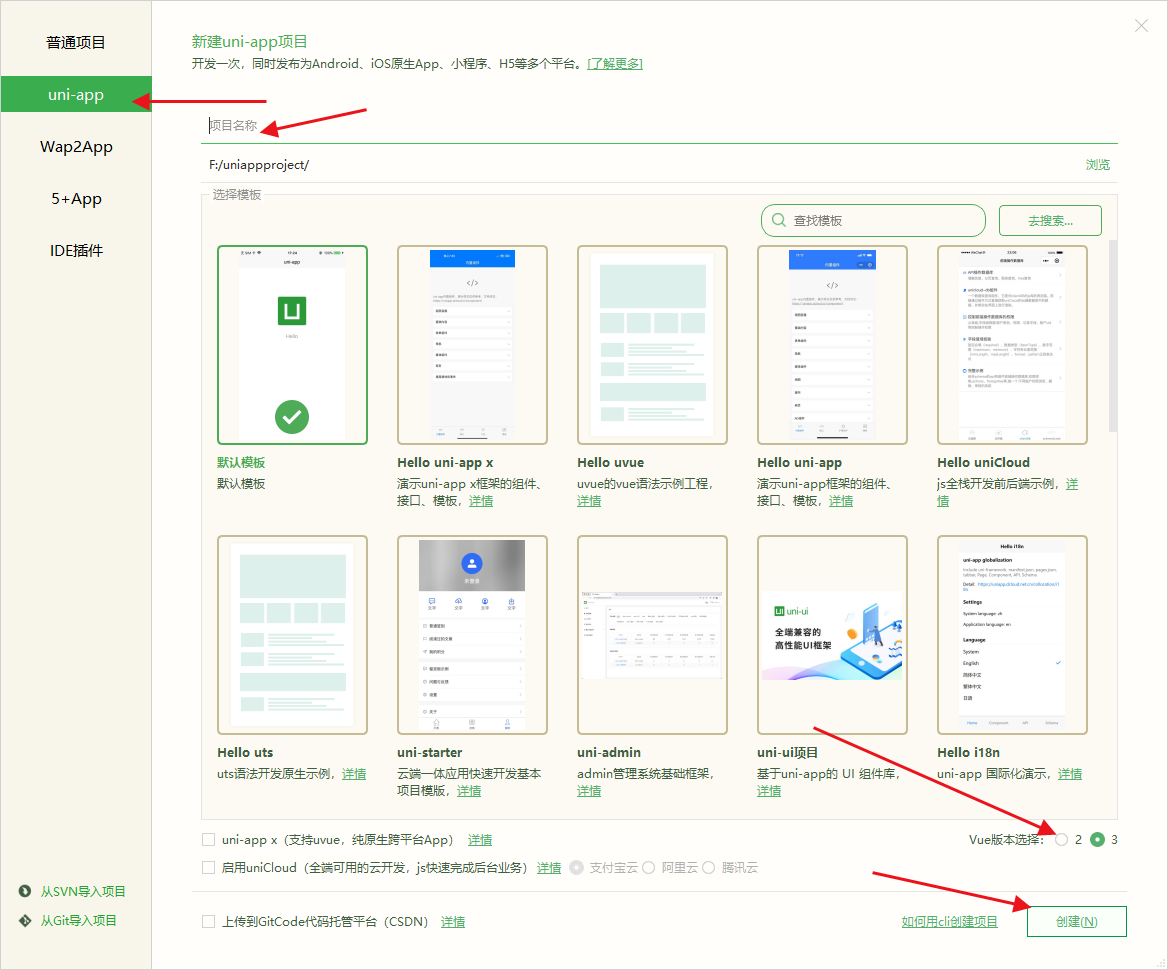Open 详情 link next to GitCode upload
Screen dimensions: 1168x970
pos(453,922)
